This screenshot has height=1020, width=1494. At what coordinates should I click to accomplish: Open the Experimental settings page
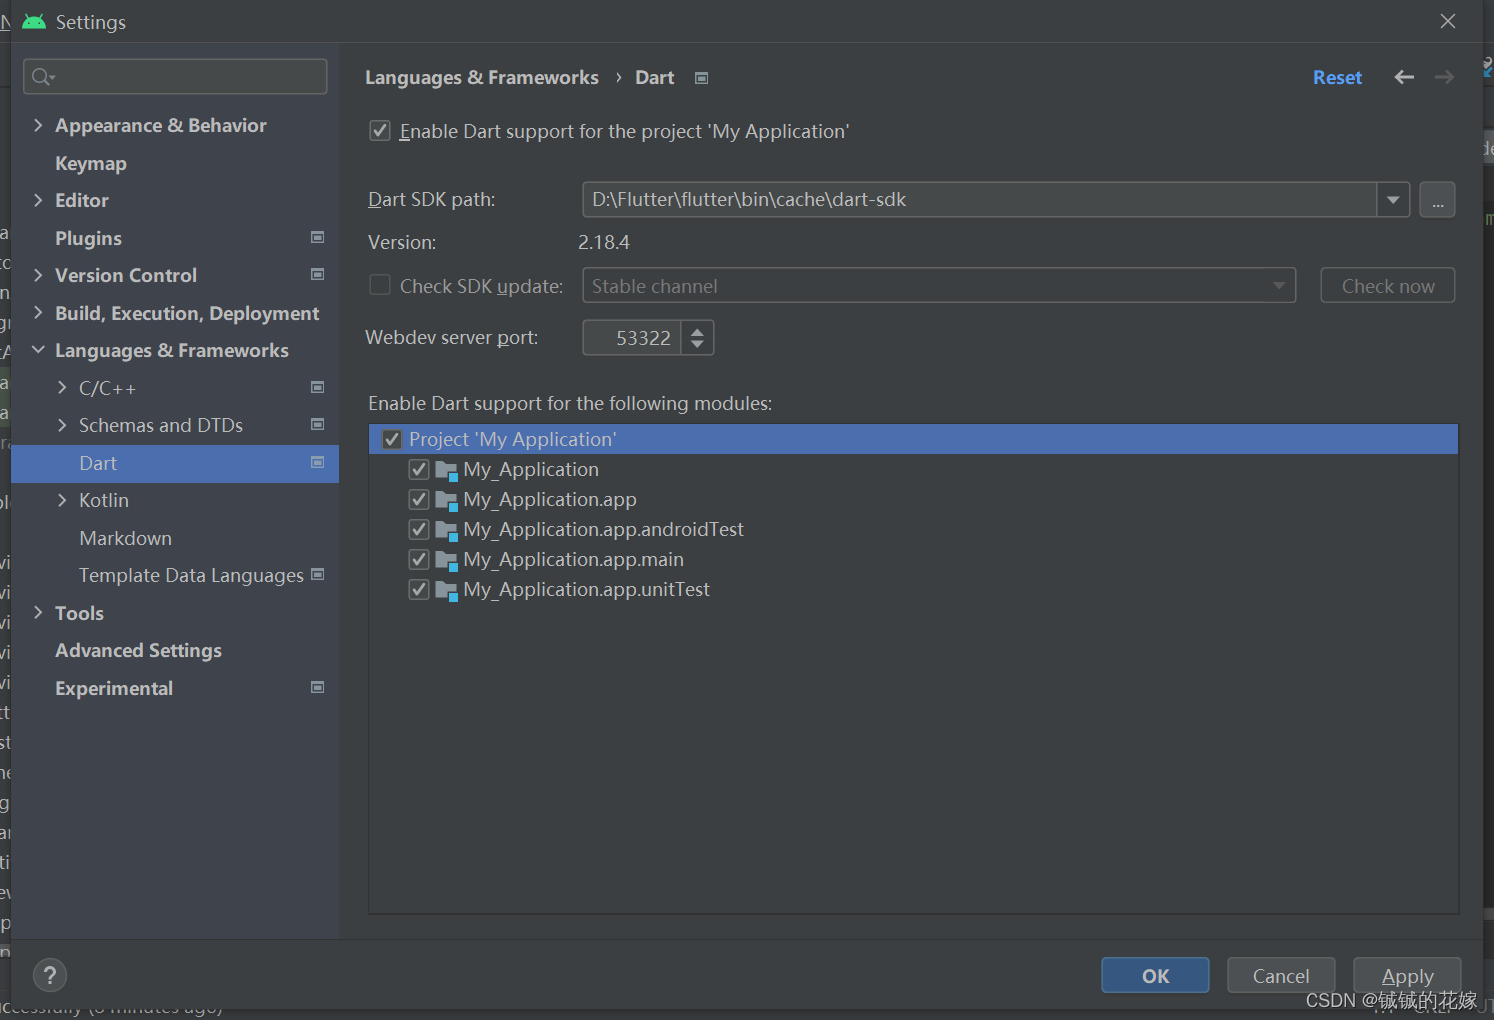[x=114, y=688]
